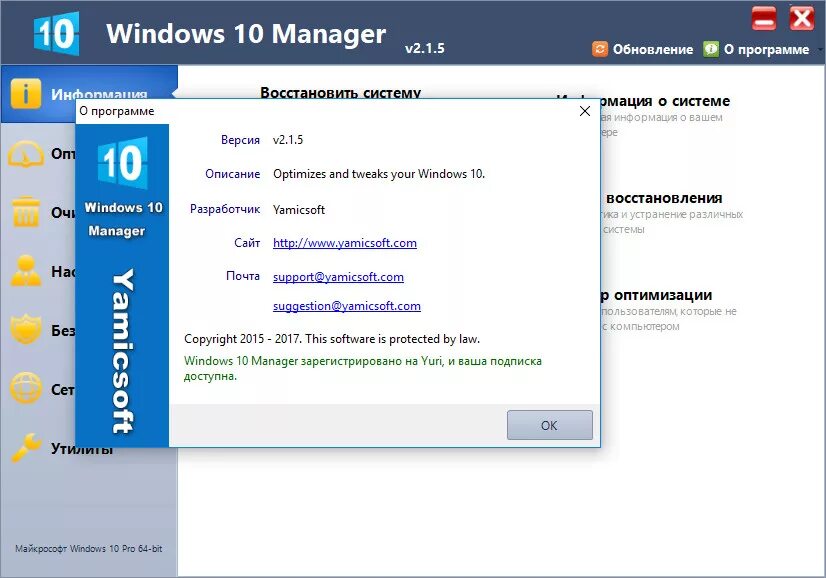Click the Разработчик label
This screenshot has width=826, height=578.
(x=225, y=209)
